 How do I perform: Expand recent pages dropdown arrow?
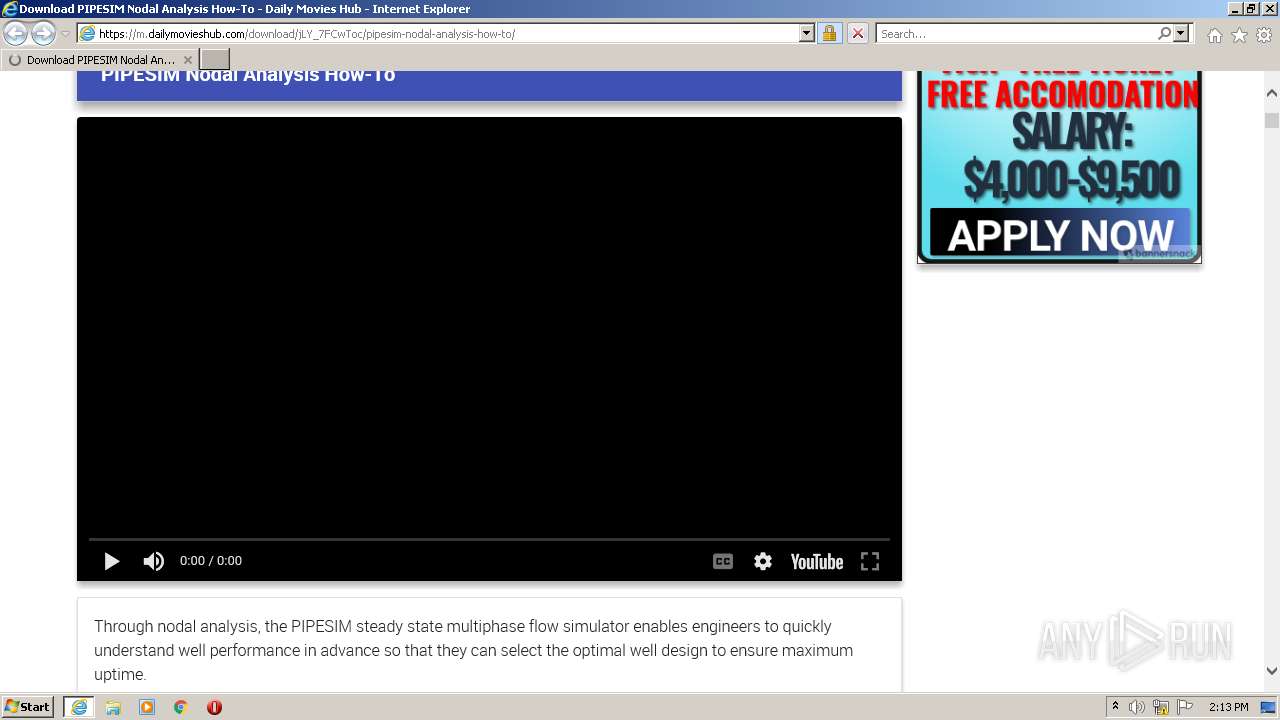tap(65, 34)
